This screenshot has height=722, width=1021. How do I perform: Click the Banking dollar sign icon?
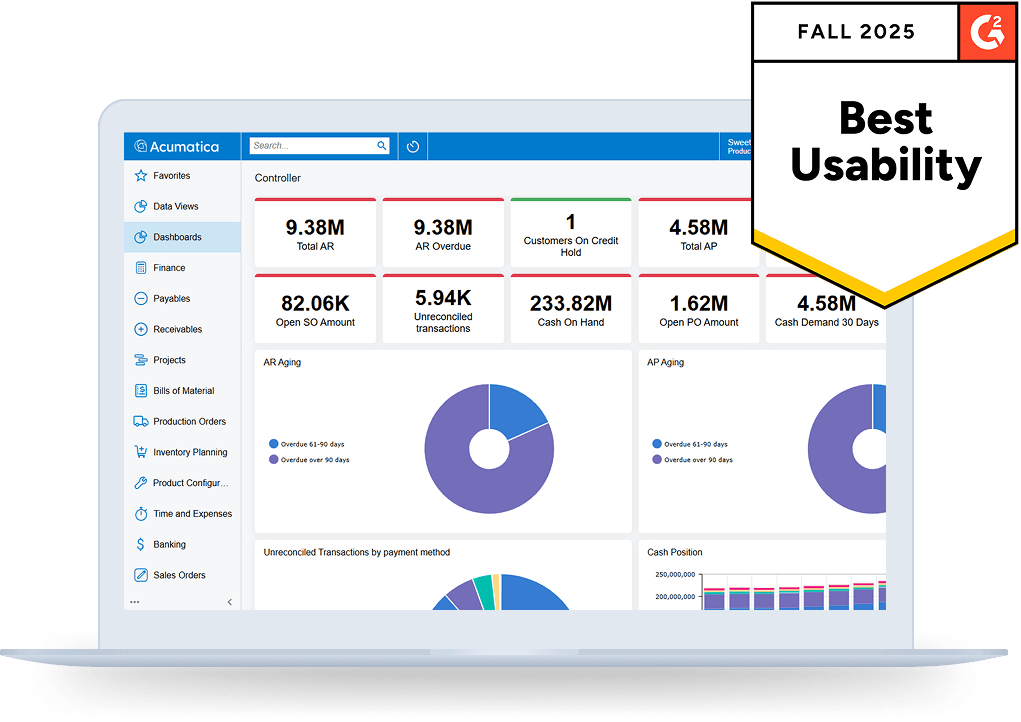pos(141,545)
